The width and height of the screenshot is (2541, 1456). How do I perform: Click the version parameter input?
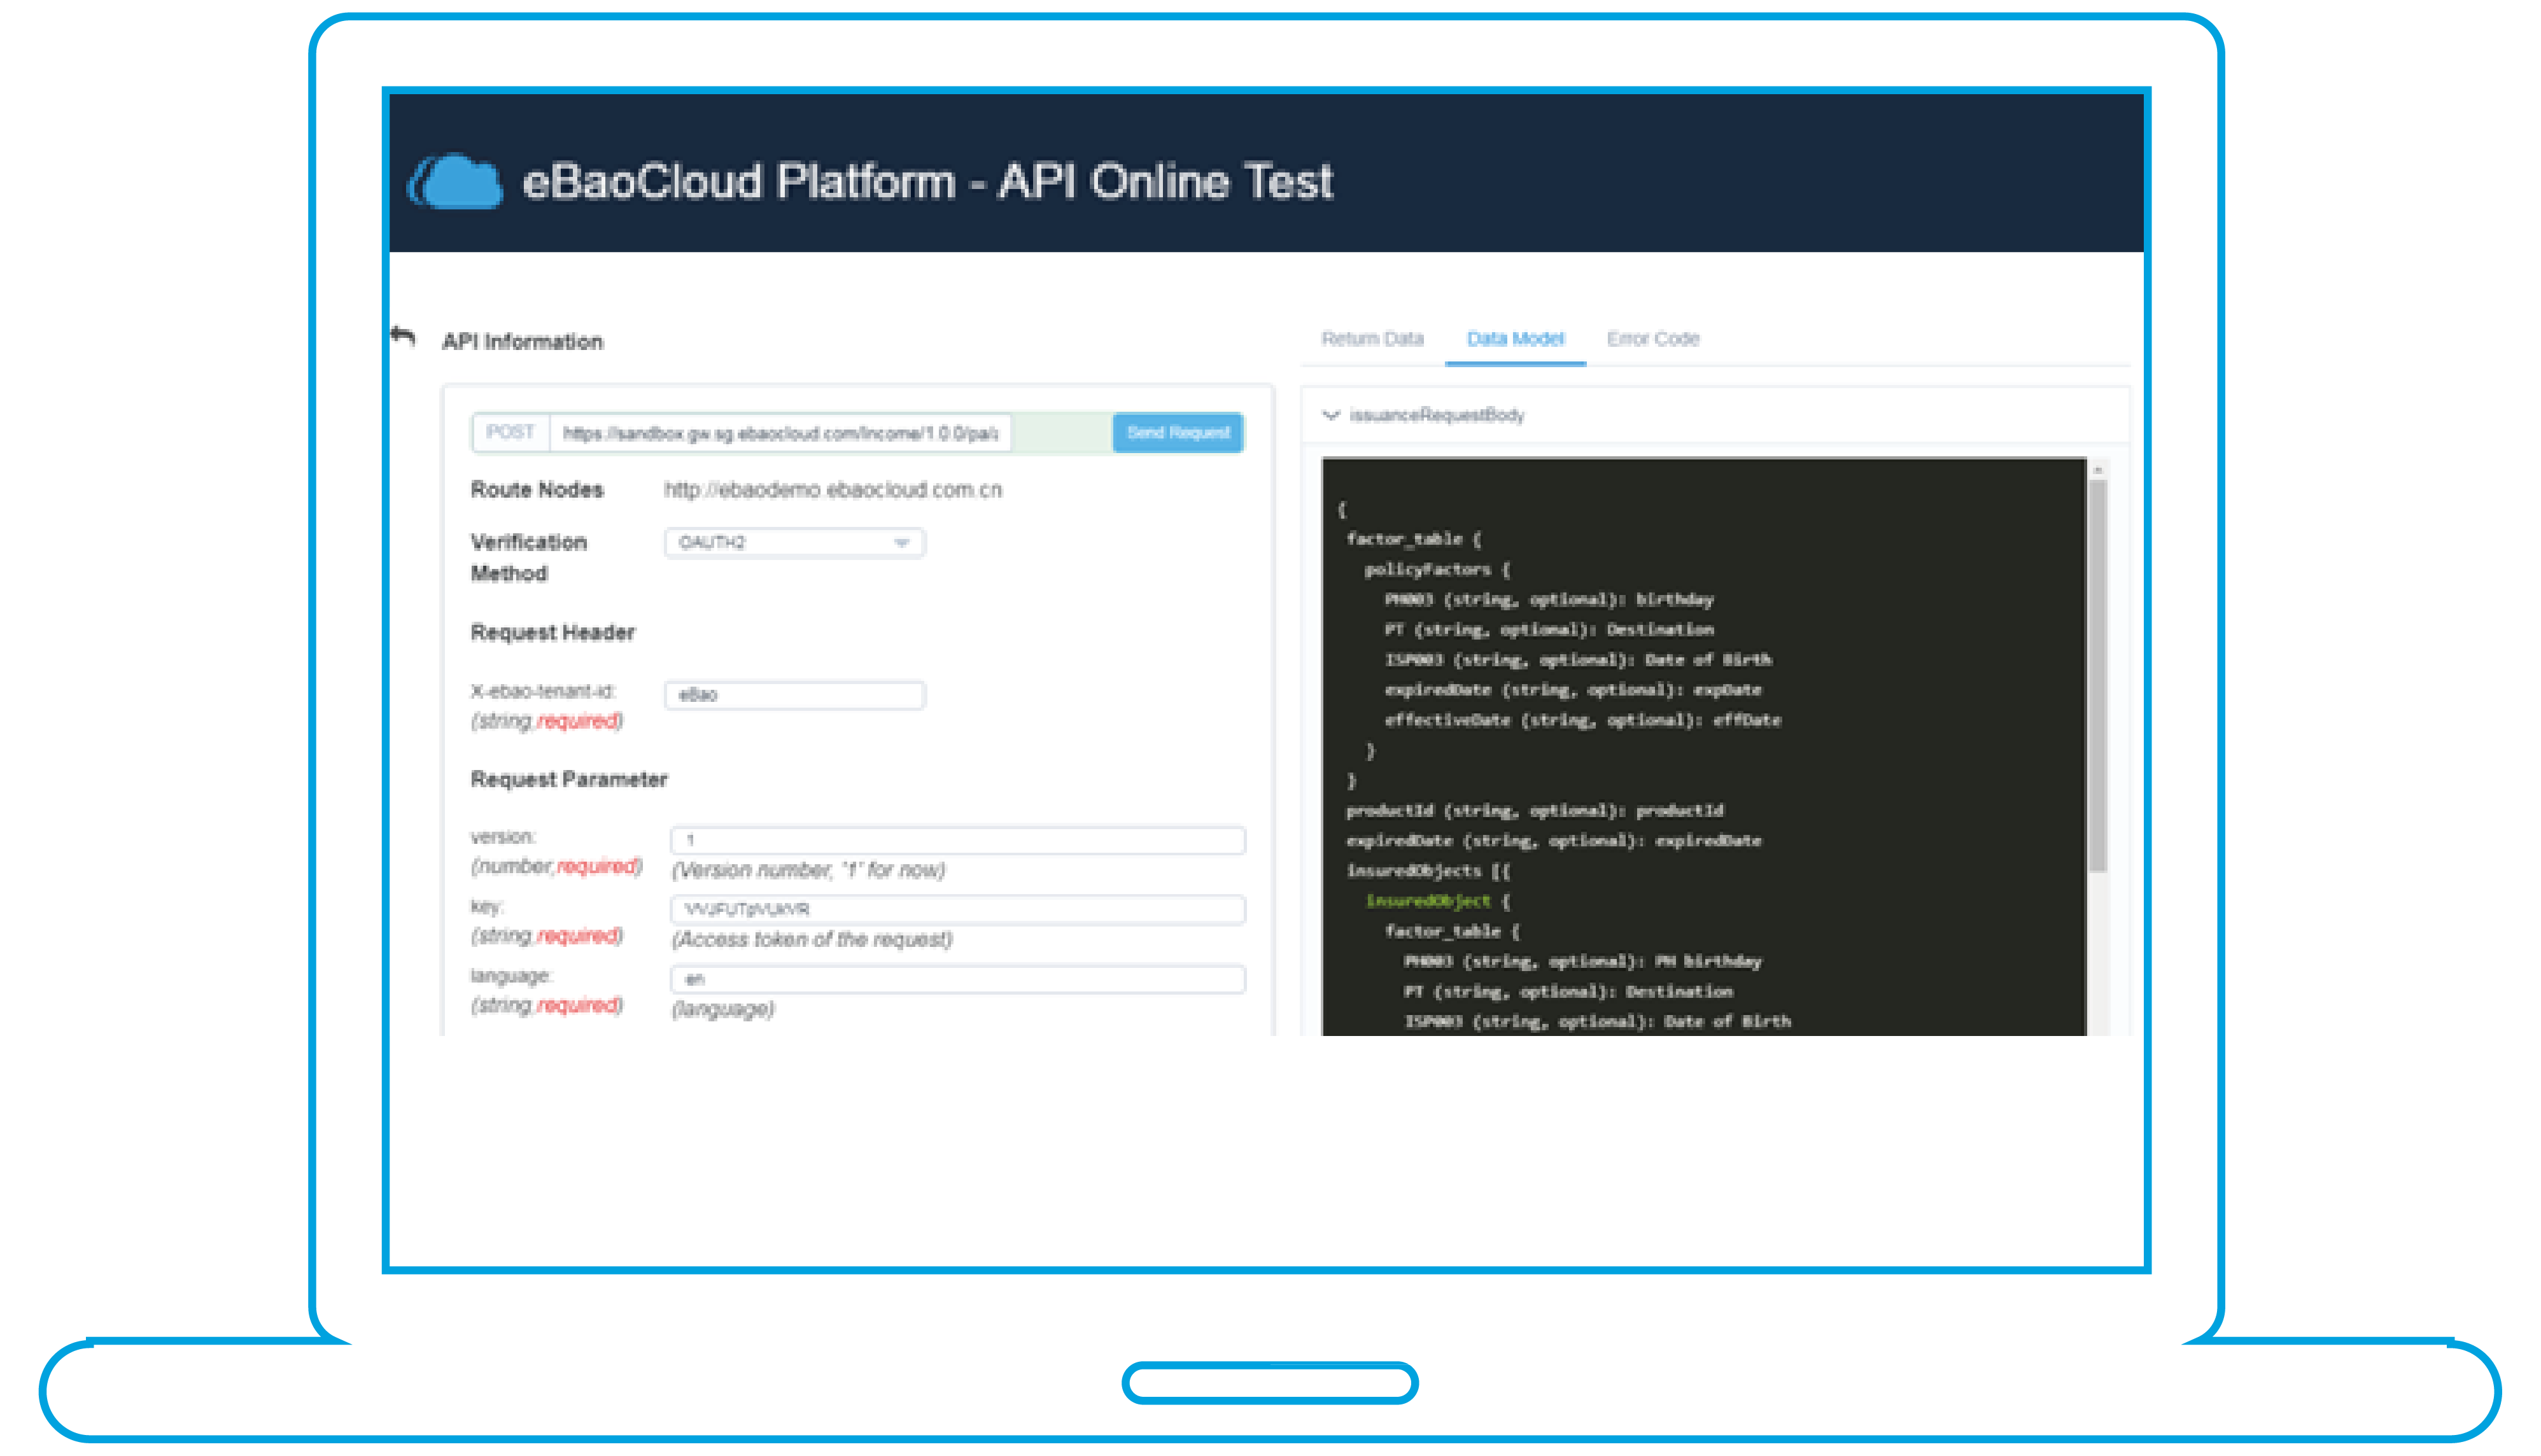[x=958, y=840]
